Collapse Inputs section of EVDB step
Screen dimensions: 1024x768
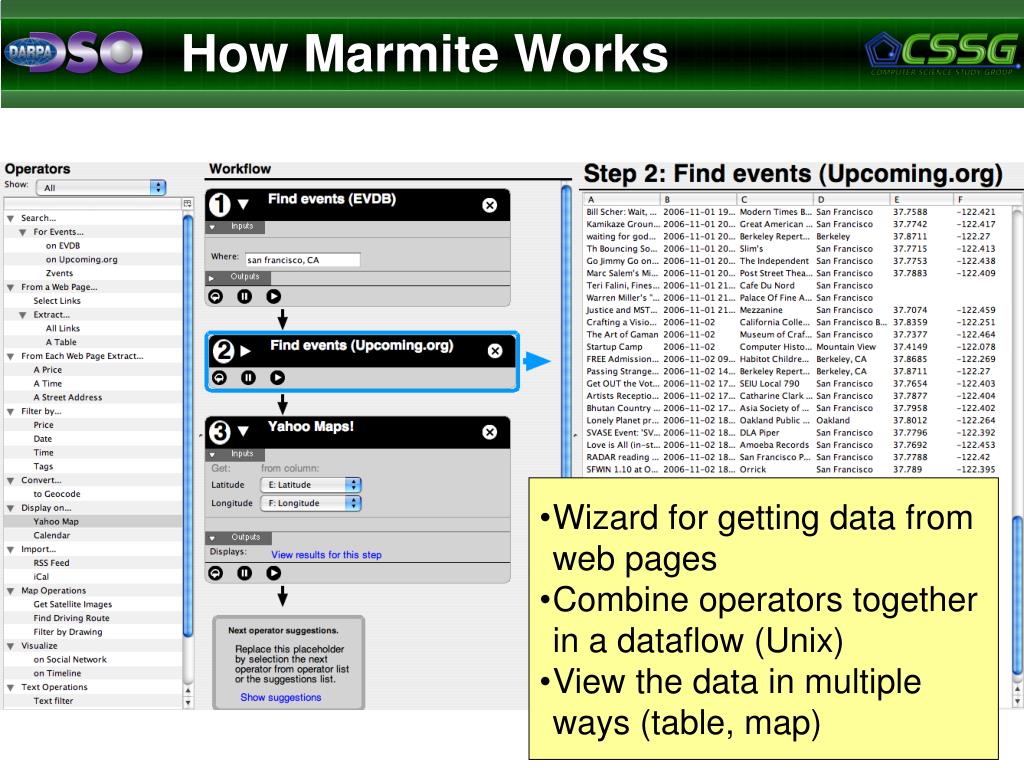tap(213, 227)
